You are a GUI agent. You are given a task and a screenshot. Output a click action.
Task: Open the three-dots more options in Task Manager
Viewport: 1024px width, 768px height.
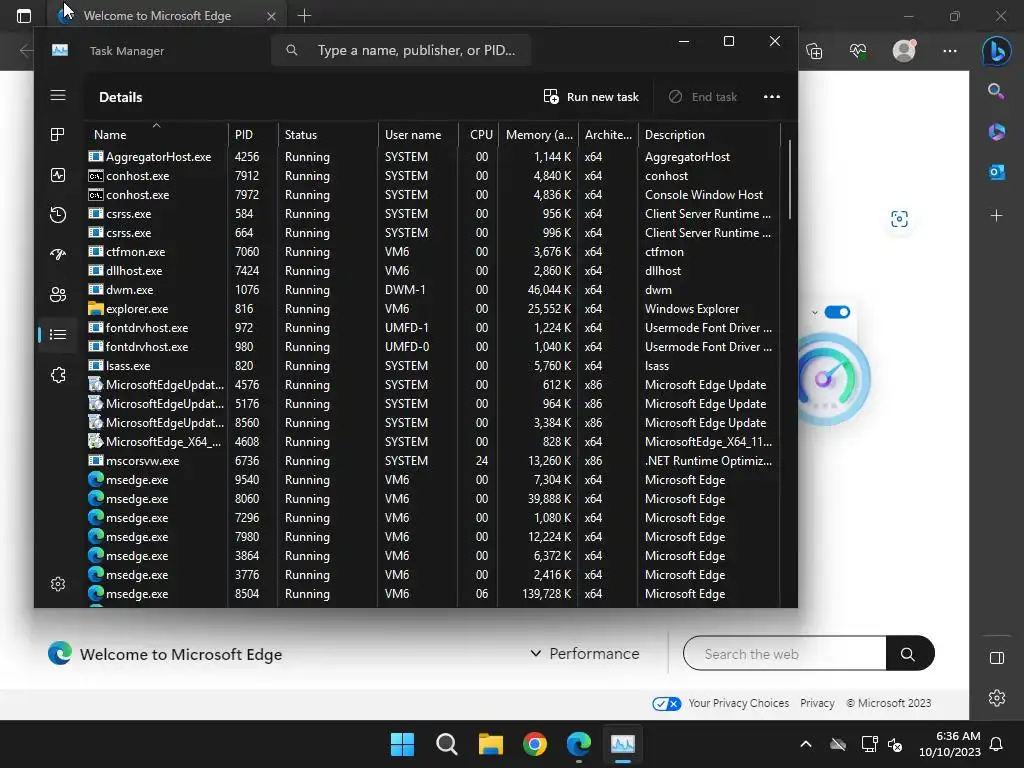[x=771, y=97]
